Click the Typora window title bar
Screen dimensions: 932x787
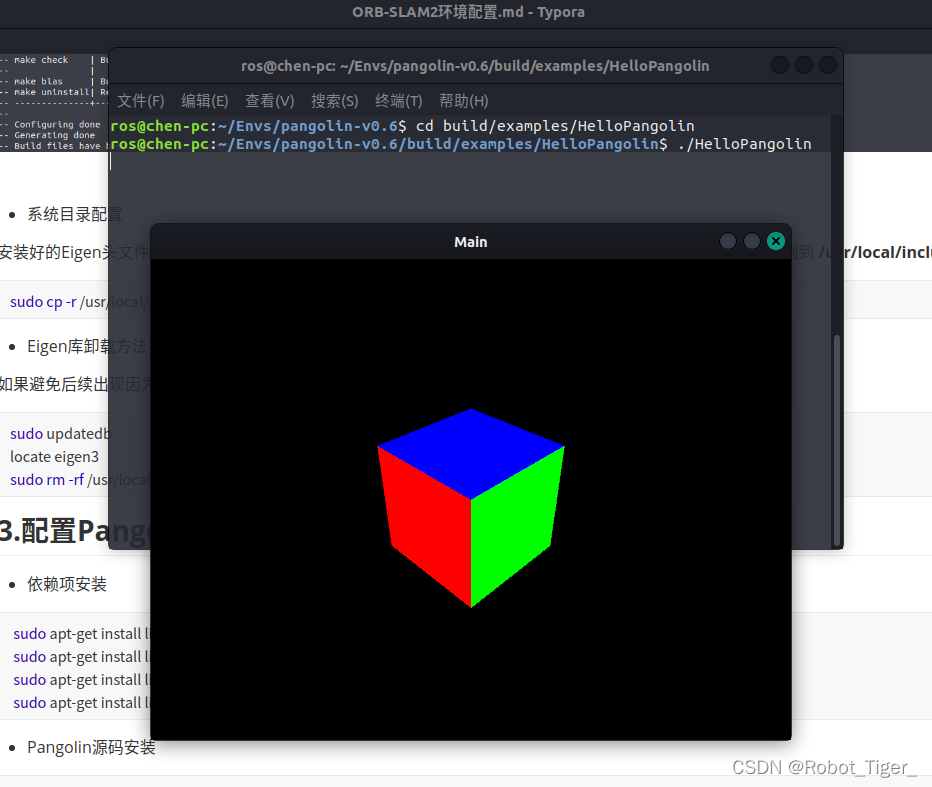click(468, 12)
